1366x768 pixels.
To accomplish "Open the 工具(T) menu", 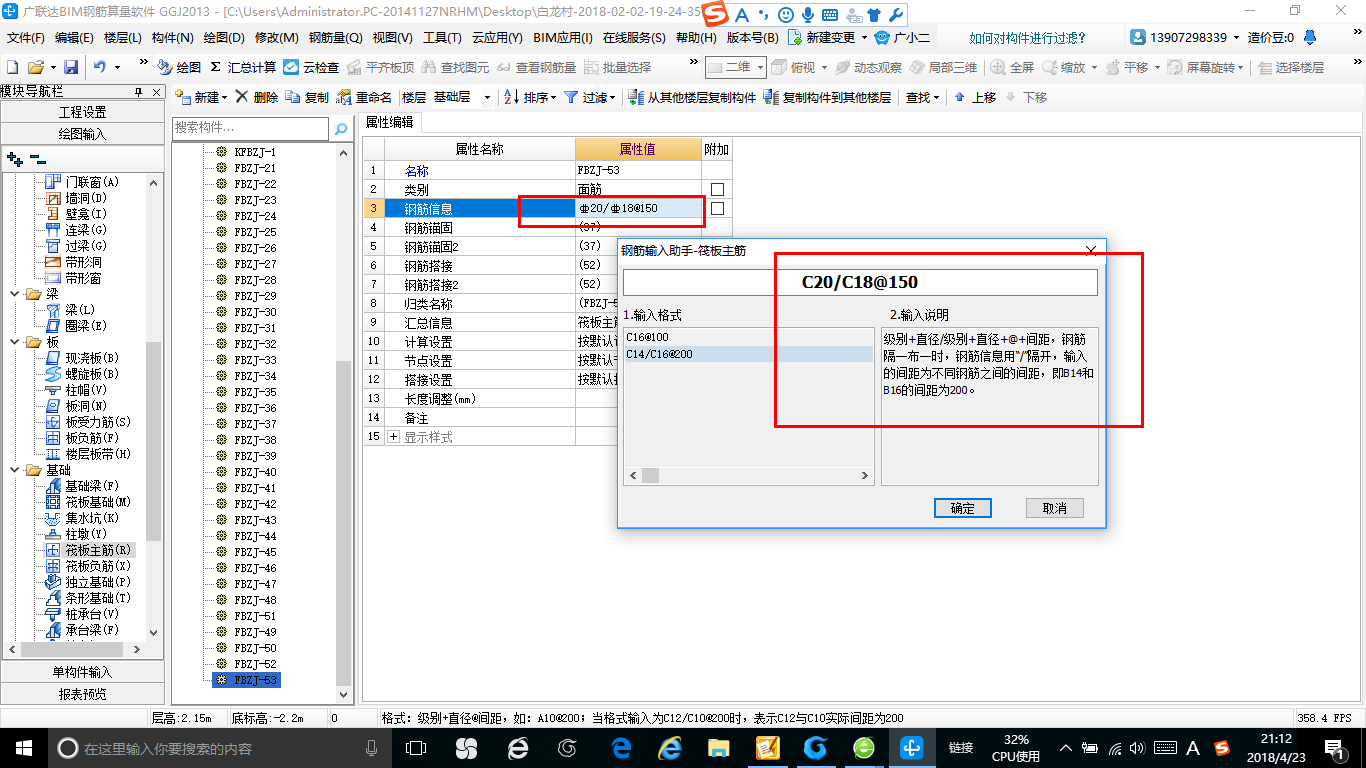I will [442, 37].
